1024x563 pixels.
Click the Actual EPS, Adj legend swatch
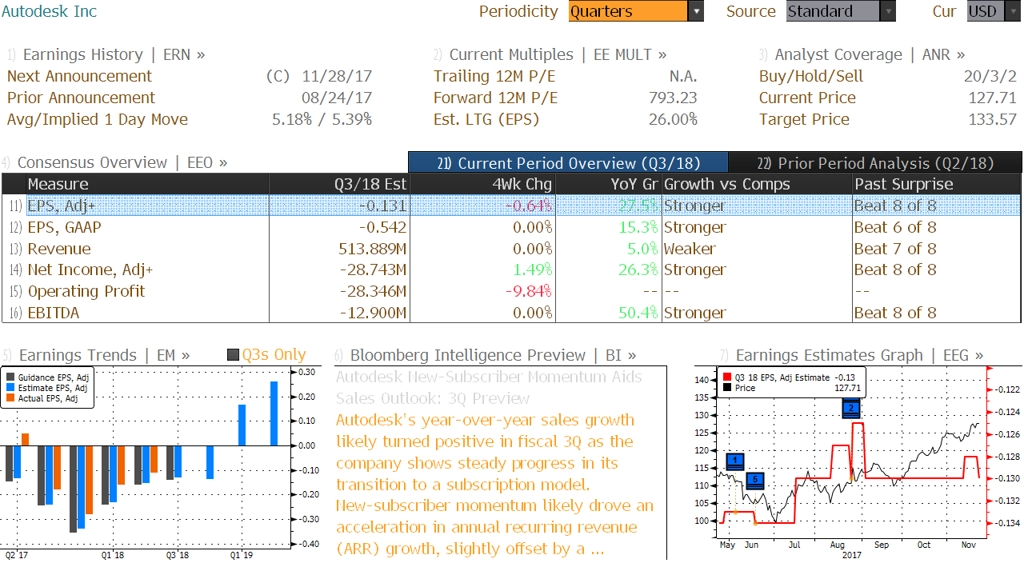10,398
